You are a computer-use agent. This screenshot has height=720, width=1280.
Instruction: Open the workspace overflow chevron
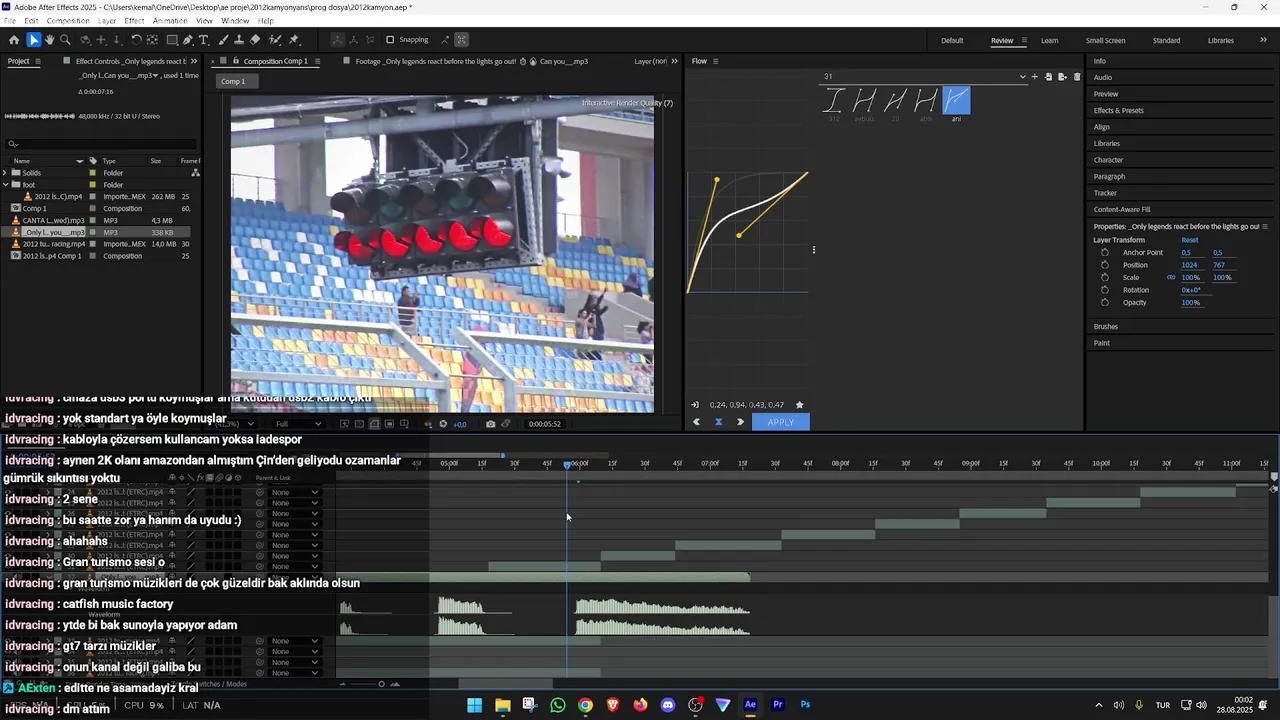pos(1264,40)
